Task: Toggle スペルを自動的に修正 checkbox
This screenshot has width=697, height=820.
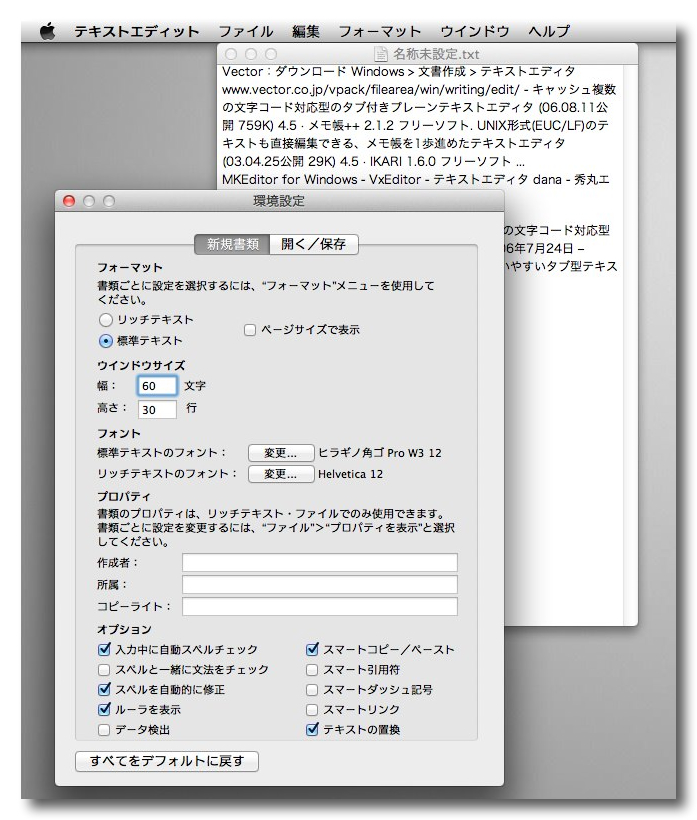Action: coord(104,689)
